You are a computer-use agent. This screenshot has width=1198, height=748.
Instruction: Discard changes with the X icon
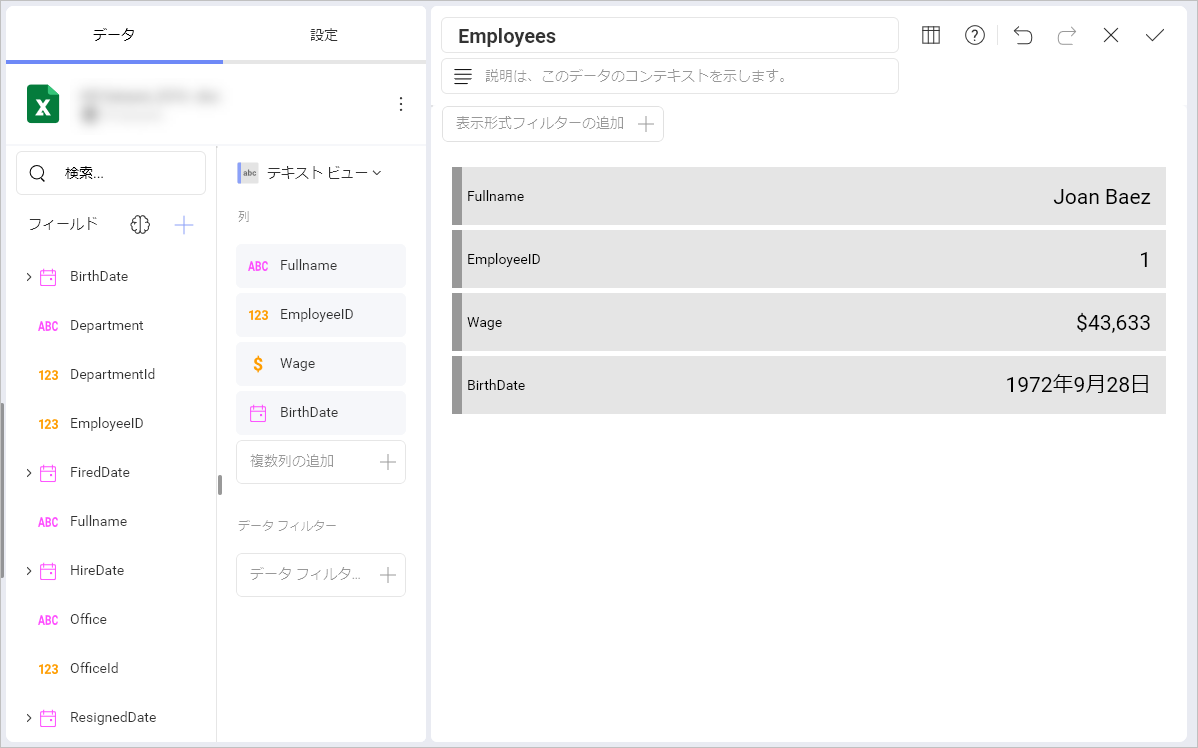(x=1111, y=35)
